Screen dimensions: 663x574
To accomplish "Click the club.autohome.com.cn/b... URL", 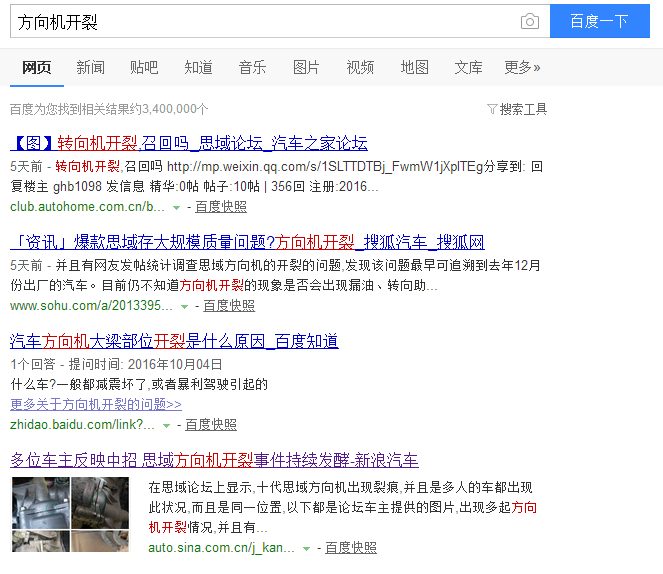I will [x=87, y=207].
